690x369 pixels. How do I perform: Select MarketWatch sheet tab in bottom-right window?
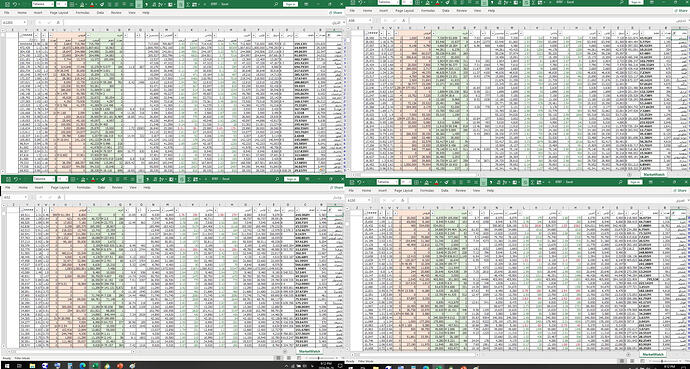click(x=653, y=354)
